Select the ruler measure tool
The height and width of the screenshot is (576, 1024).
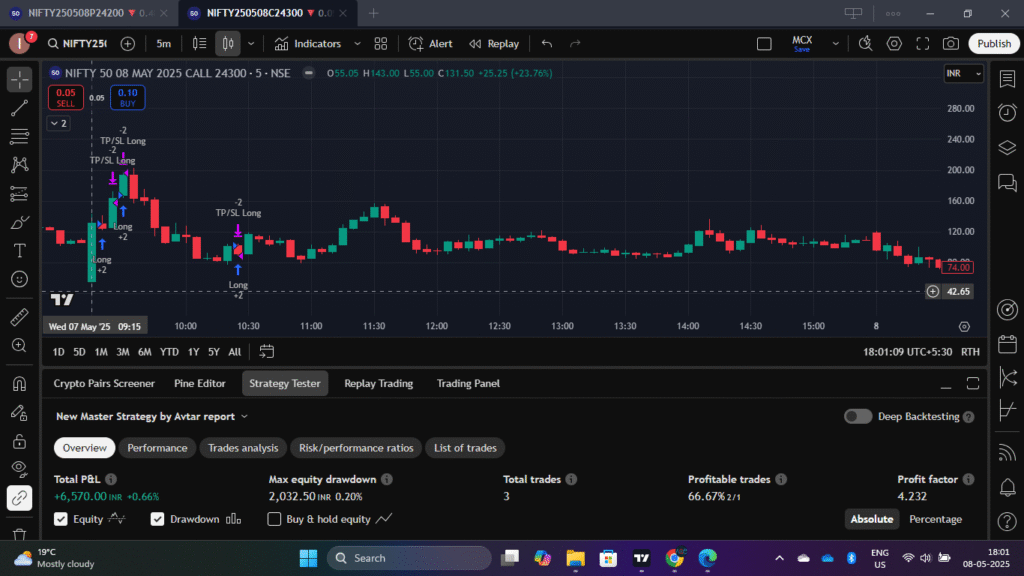tap(20, 317)
